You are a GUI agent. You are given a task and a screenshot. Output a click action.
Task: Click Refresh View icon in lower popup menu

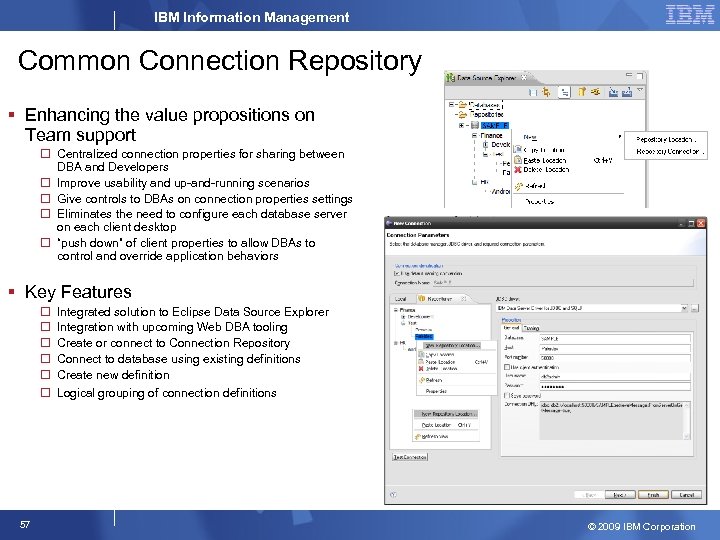click(417, 436)
